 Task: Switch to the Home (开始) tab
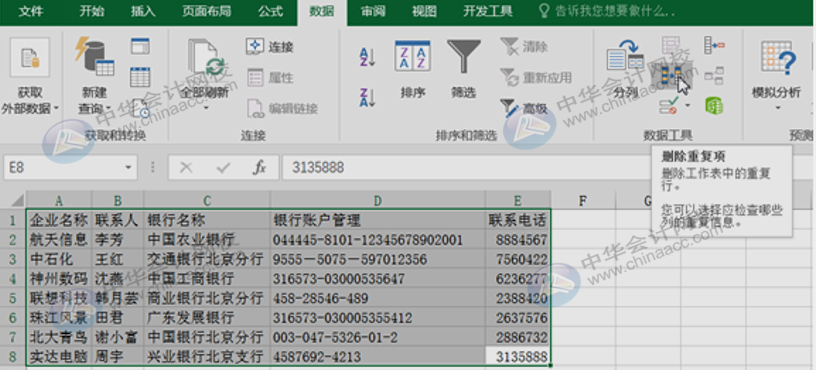tap(92, 11)
